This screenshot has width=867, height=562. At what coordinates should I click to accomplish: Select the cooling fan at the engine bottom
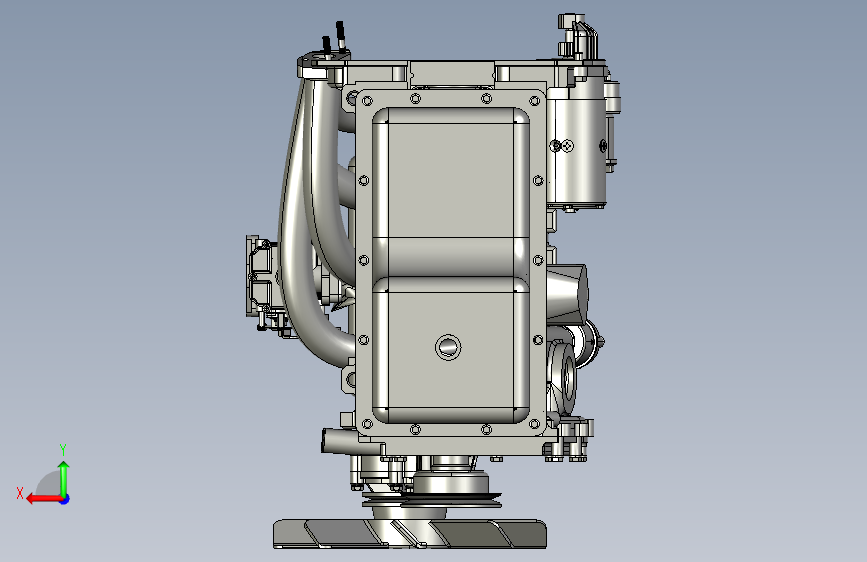(410, 533)
